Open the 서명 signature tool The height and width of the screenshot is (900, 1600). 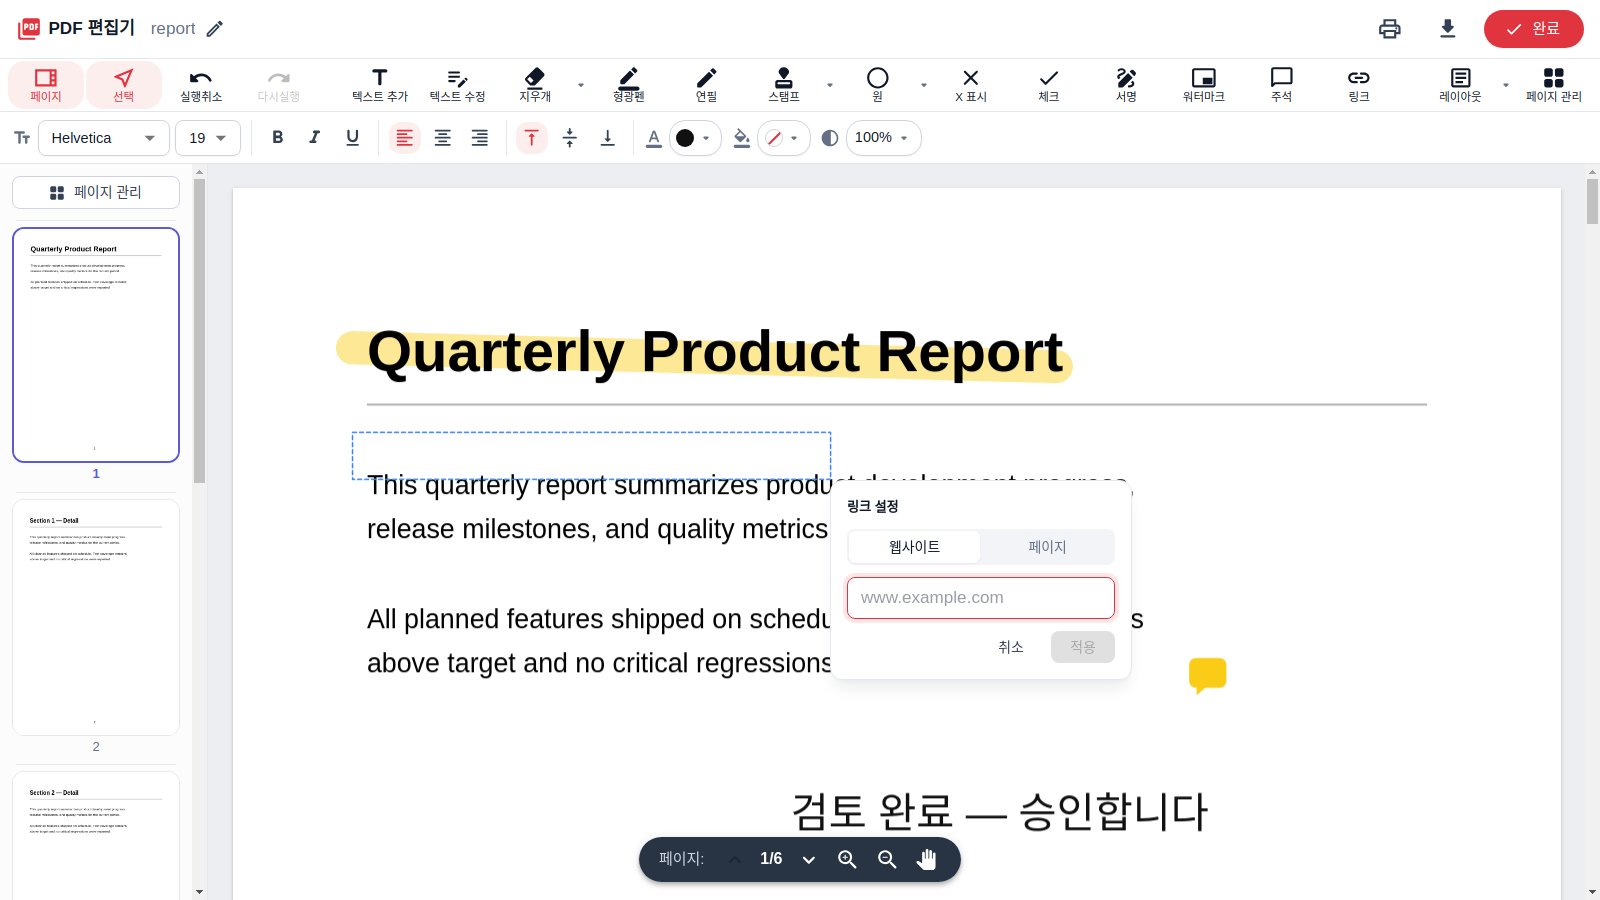pos(1126,84)
